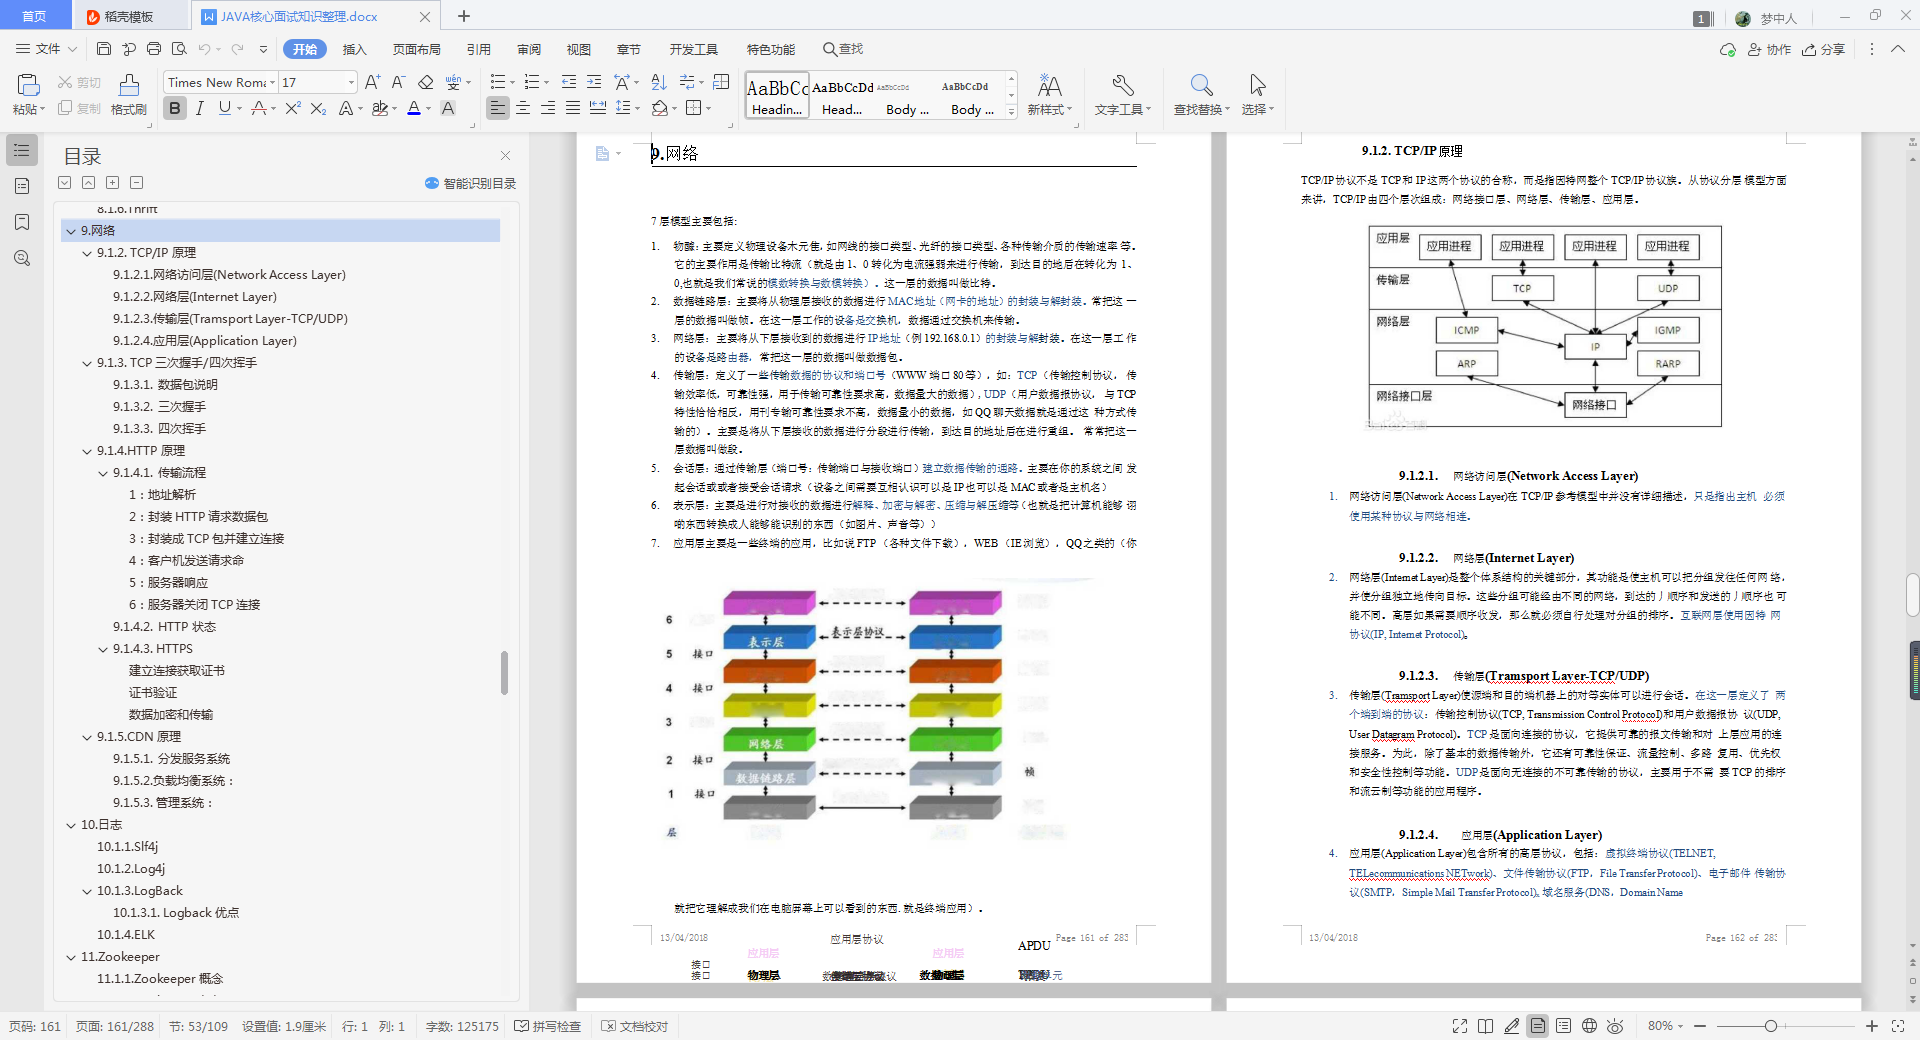Collapse the 9.1.2. TCP/IP 原理 node
Image resolution: width=1920 pixels, height=1040 pixels.
click(x=87, y=253)
